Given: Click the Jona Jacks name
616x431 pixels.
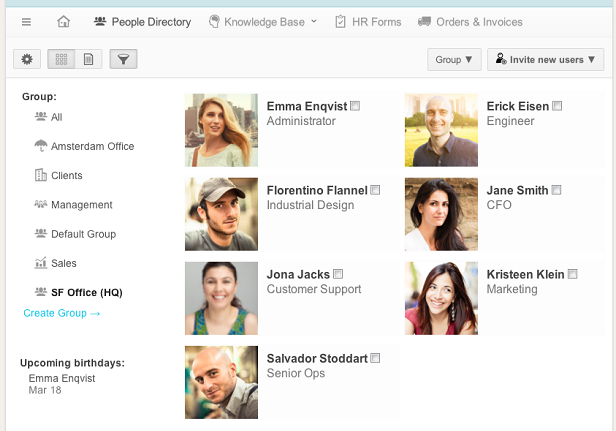Looking at the screenshot, I should coord(298,274).
